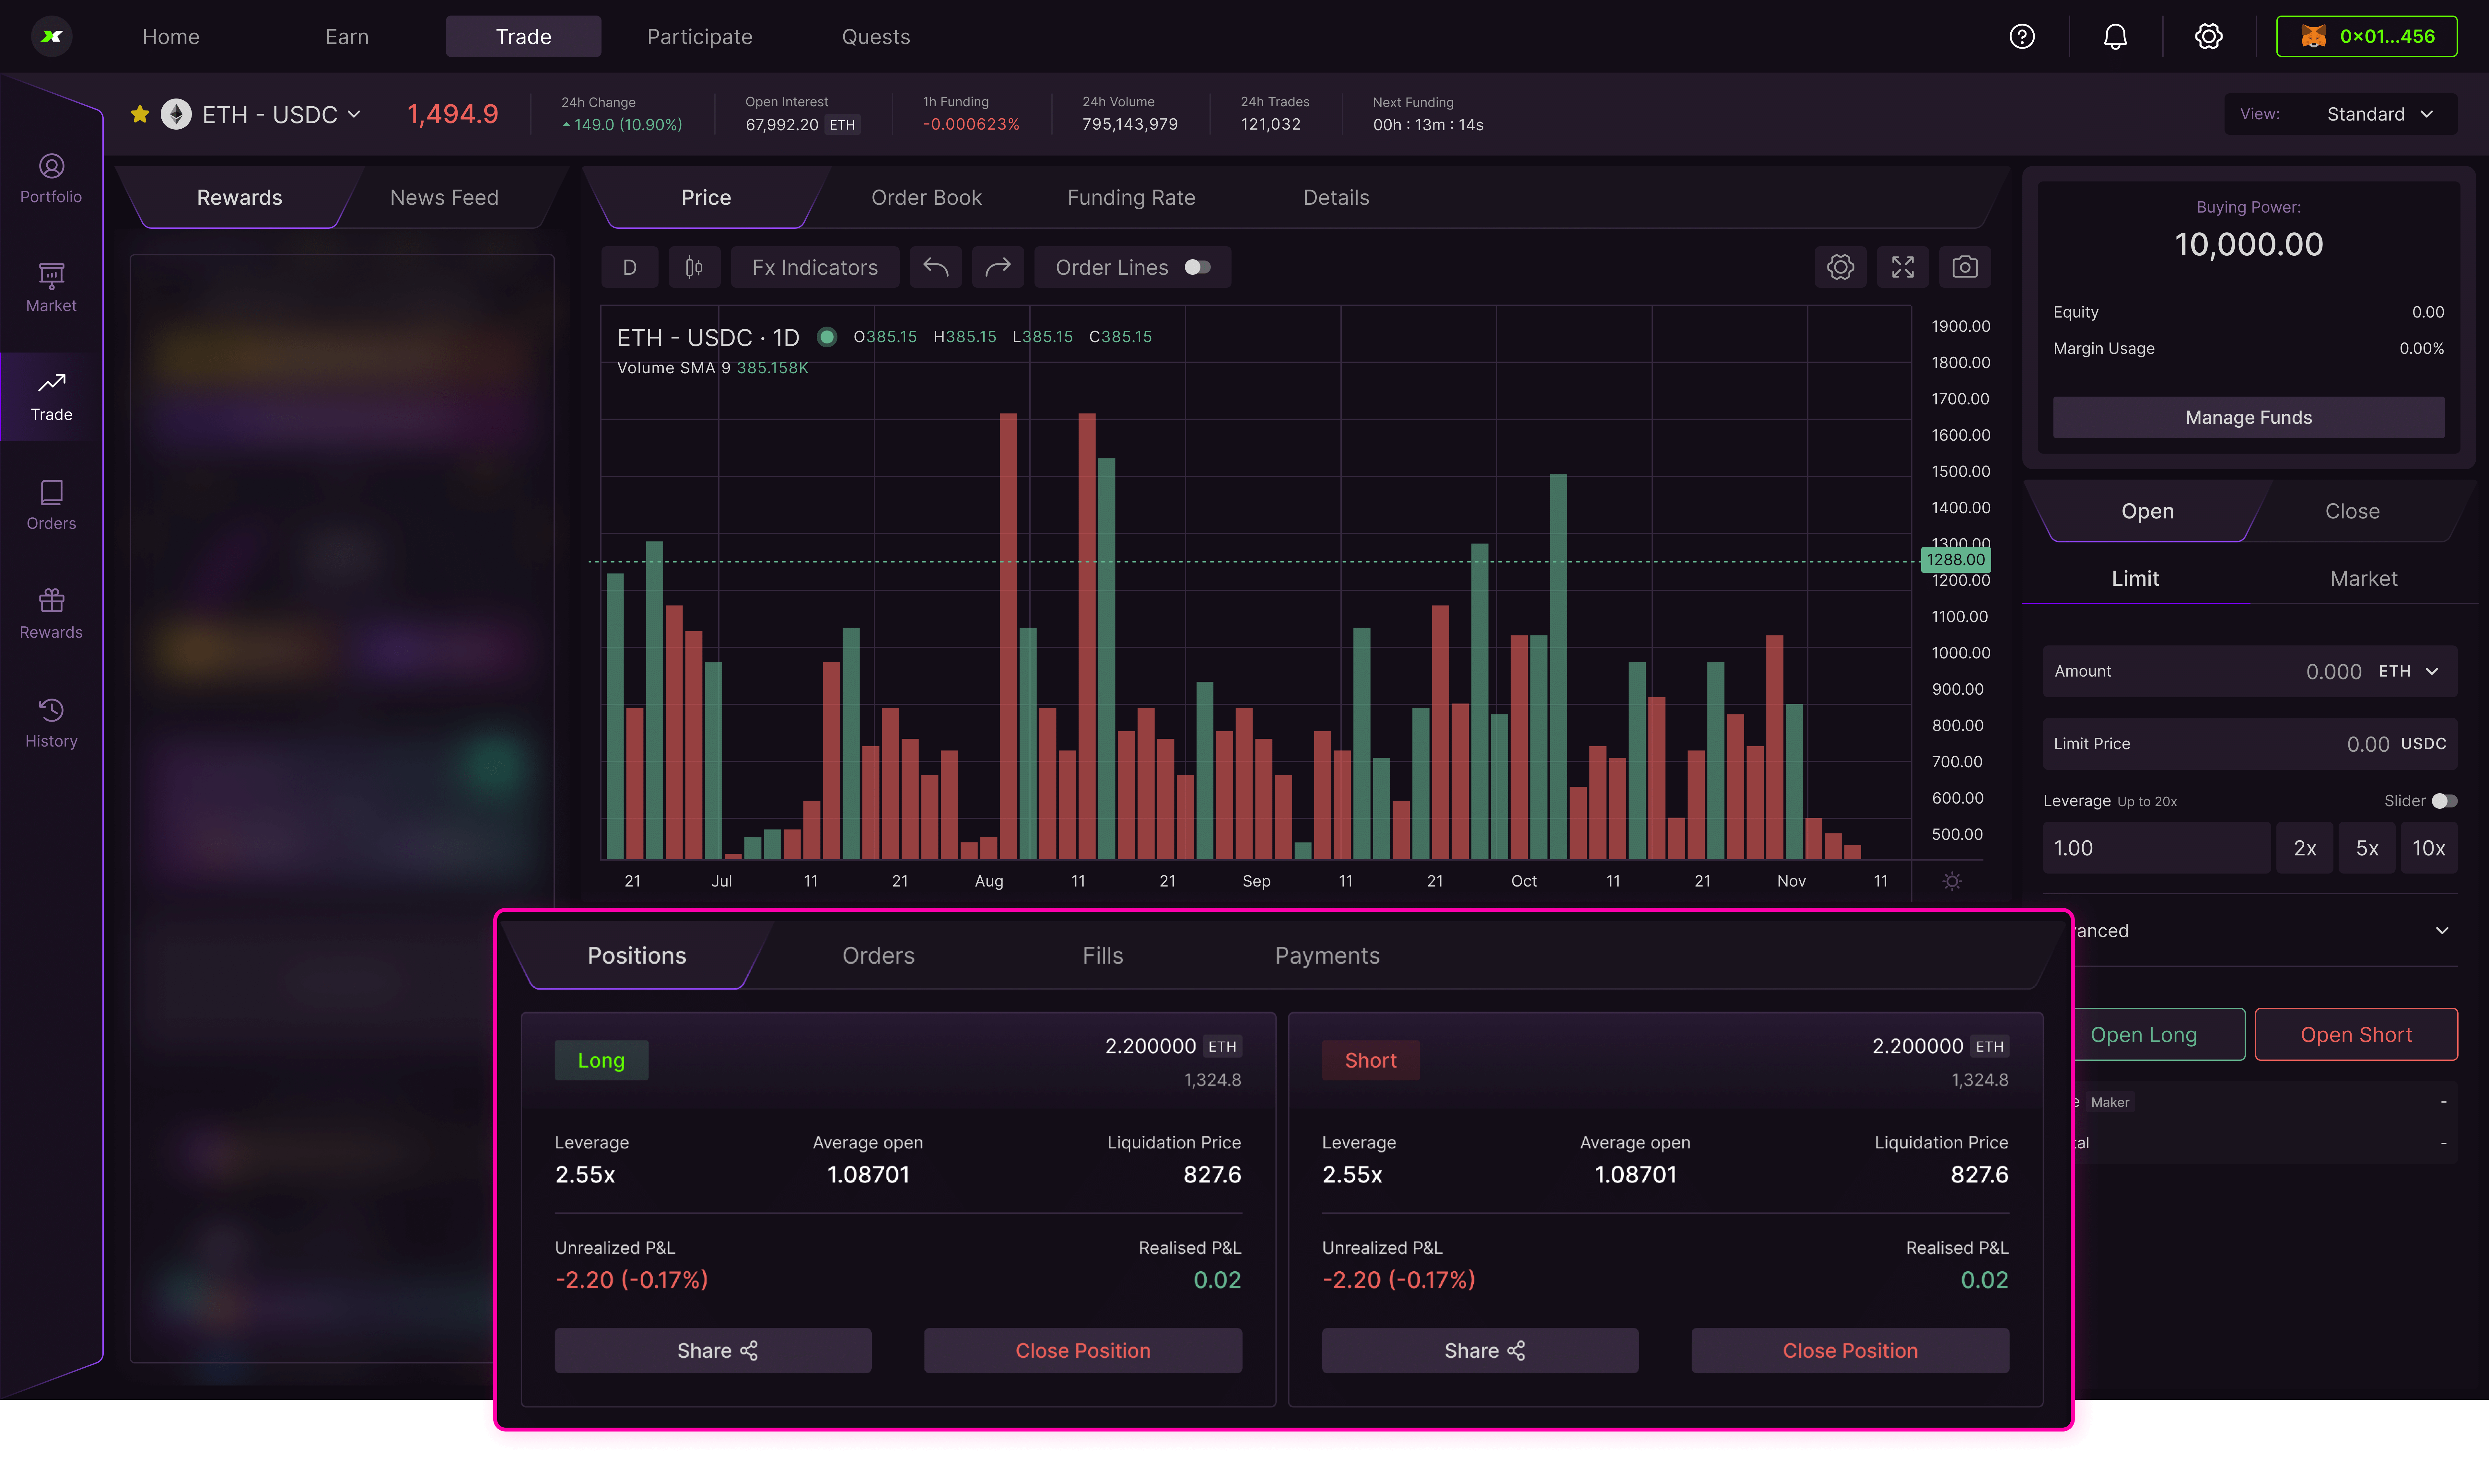
Task: Go to Home tab
Action: [171, 37]
